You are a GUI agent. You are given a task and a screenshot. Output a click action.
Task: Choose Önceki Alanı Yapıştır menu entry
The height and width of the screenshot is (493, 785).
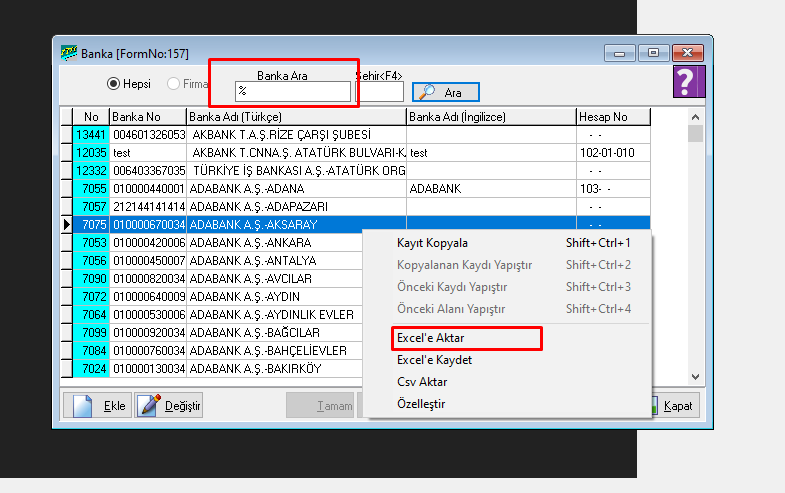[507, 309]
